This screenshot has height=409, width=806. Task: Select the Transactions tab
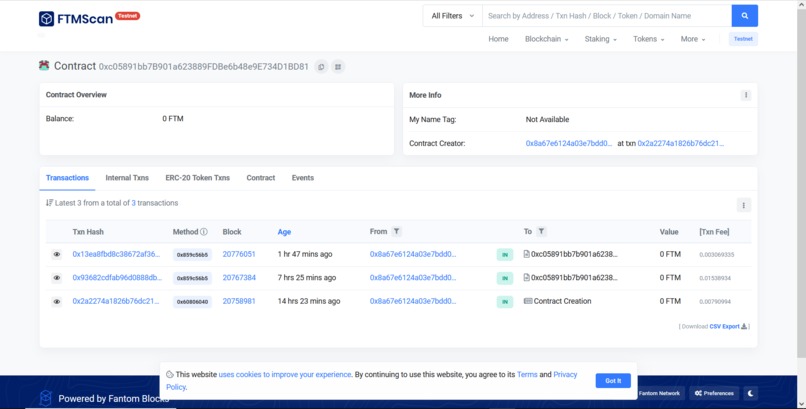pos(67,178)
